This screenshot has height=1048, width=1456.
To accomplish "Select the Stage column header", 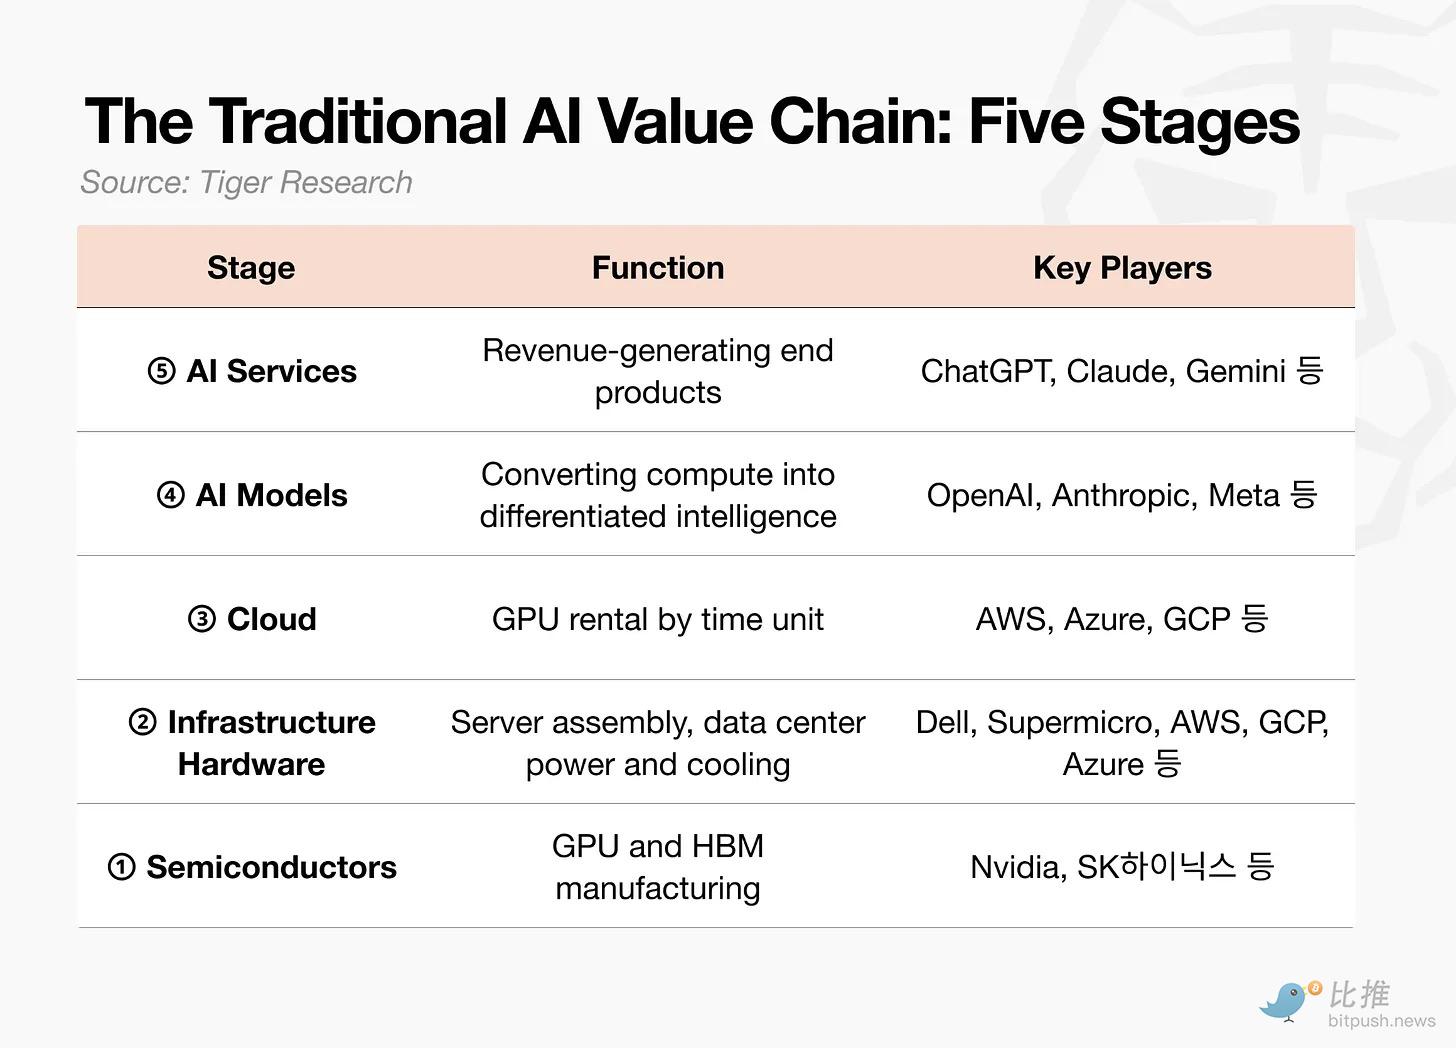I will pyautogui.click(x=251, y=268).
